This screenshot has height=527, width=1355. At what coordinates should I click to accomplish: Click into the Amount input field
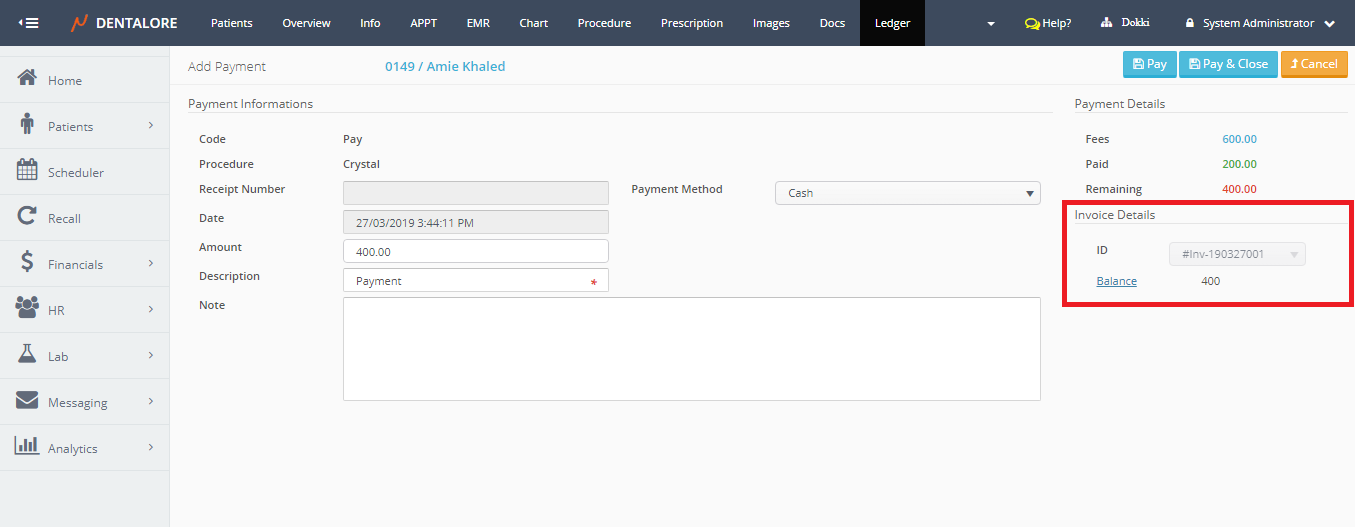click(x=475, y=251)
